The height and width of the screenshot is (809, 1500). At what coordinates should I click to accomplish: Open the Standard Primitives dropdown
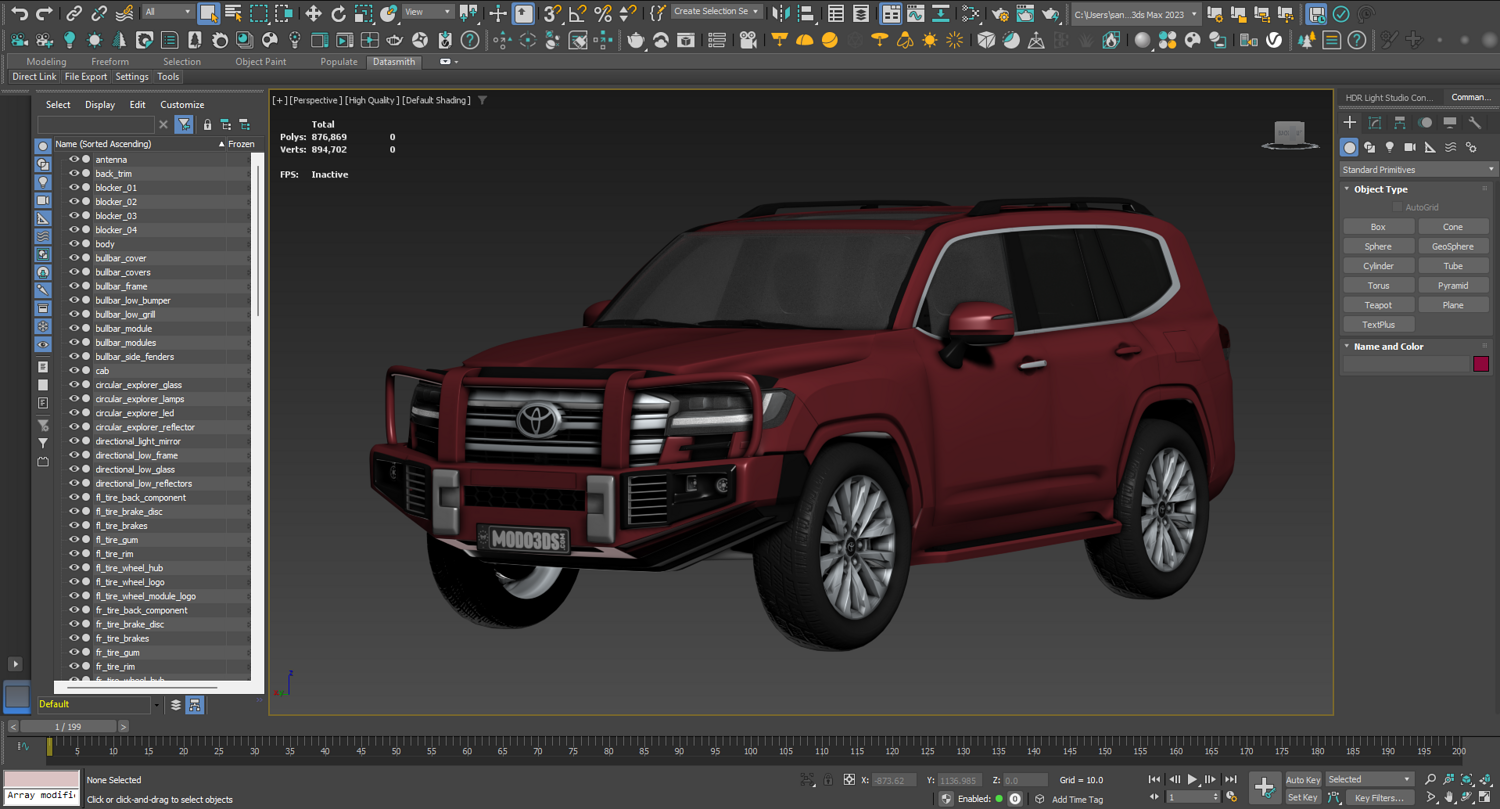[1418, 170]
